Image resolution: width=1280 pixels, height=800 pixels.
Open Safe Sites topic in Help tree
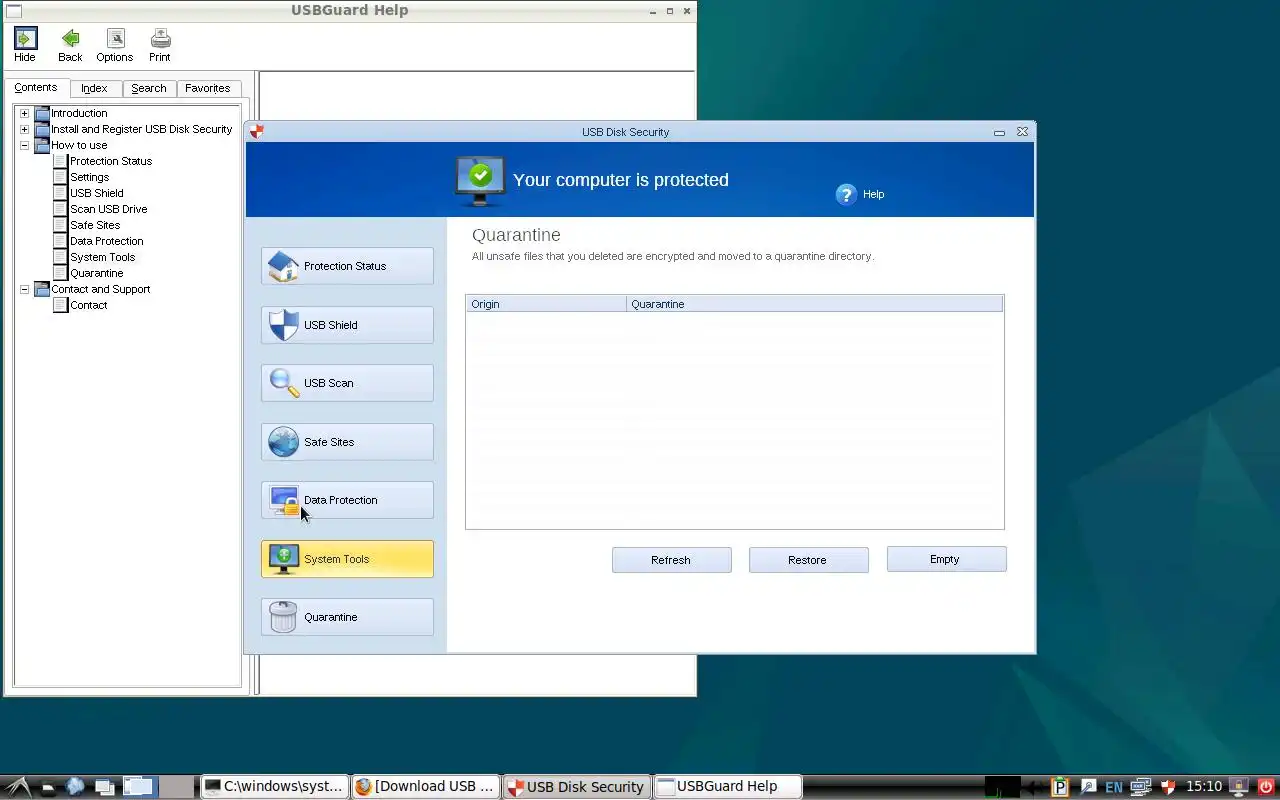(95, 225)
